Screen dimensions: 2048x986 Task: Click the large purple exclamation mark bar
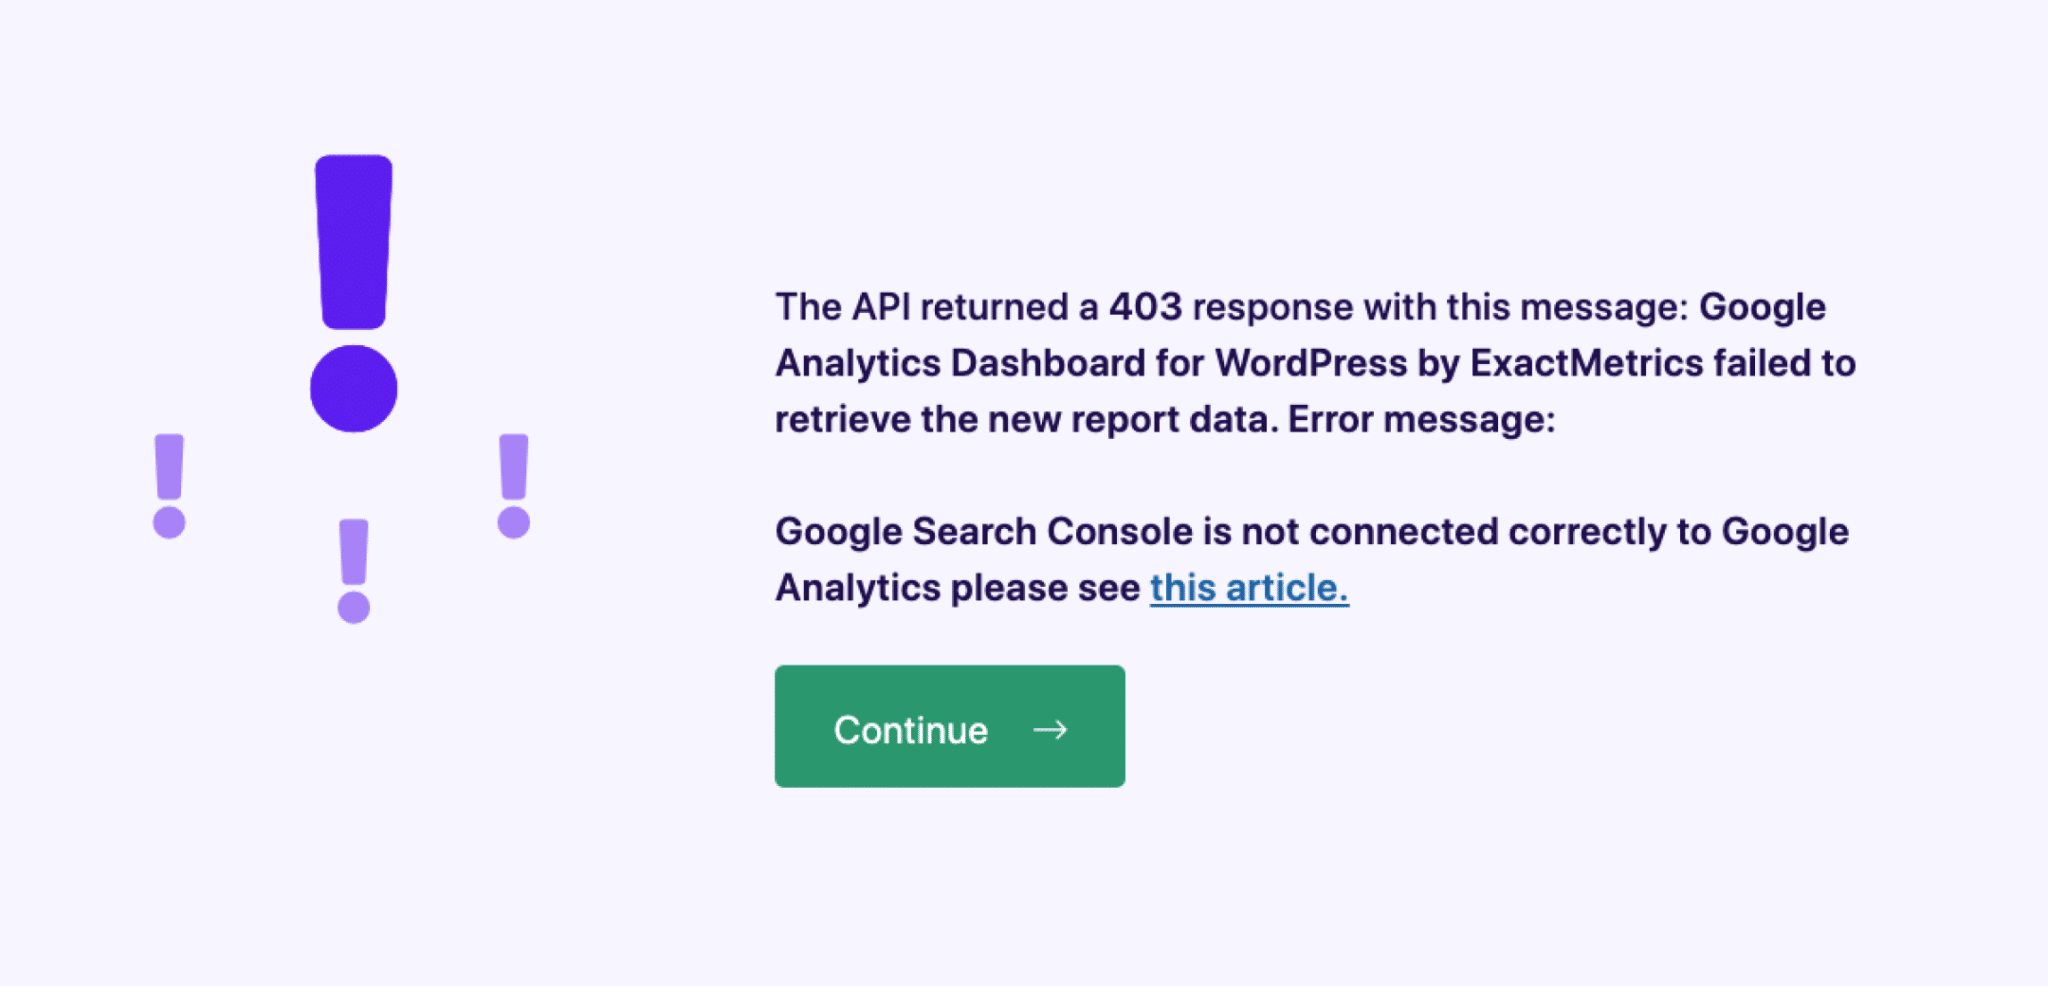354,242
